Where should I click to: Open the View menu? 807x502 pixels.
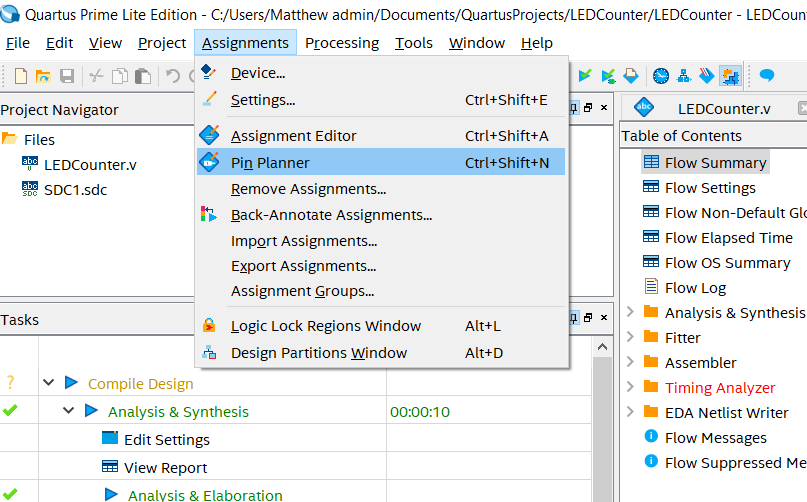pyautogui.click(x=106, y=43)
